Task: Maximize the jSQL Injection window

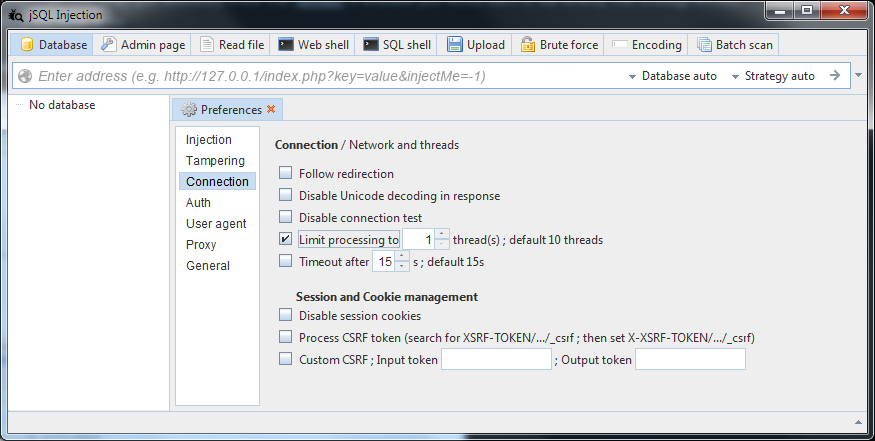Action: click(807, 11)
